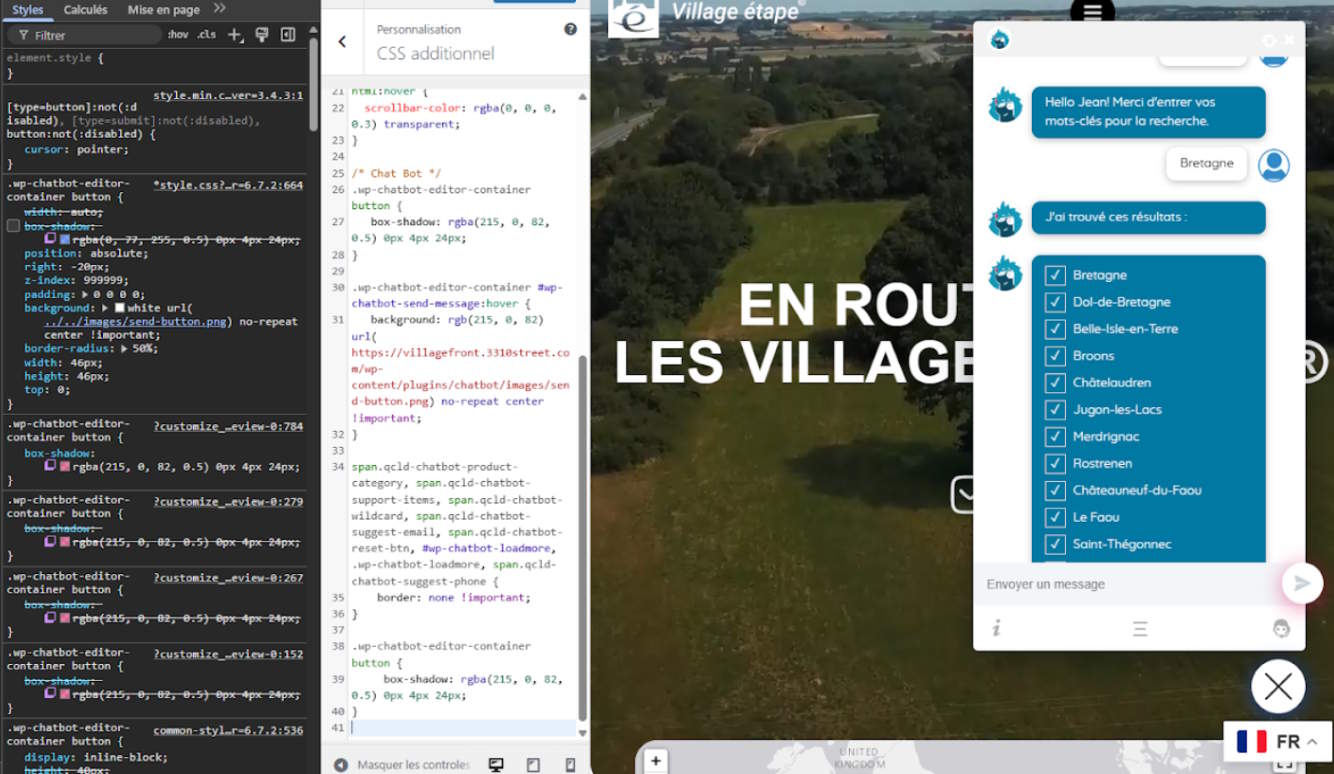The image size is (1334, 774).
Task: Open the Mise en page tab
Action: click(x=163, y=10)
